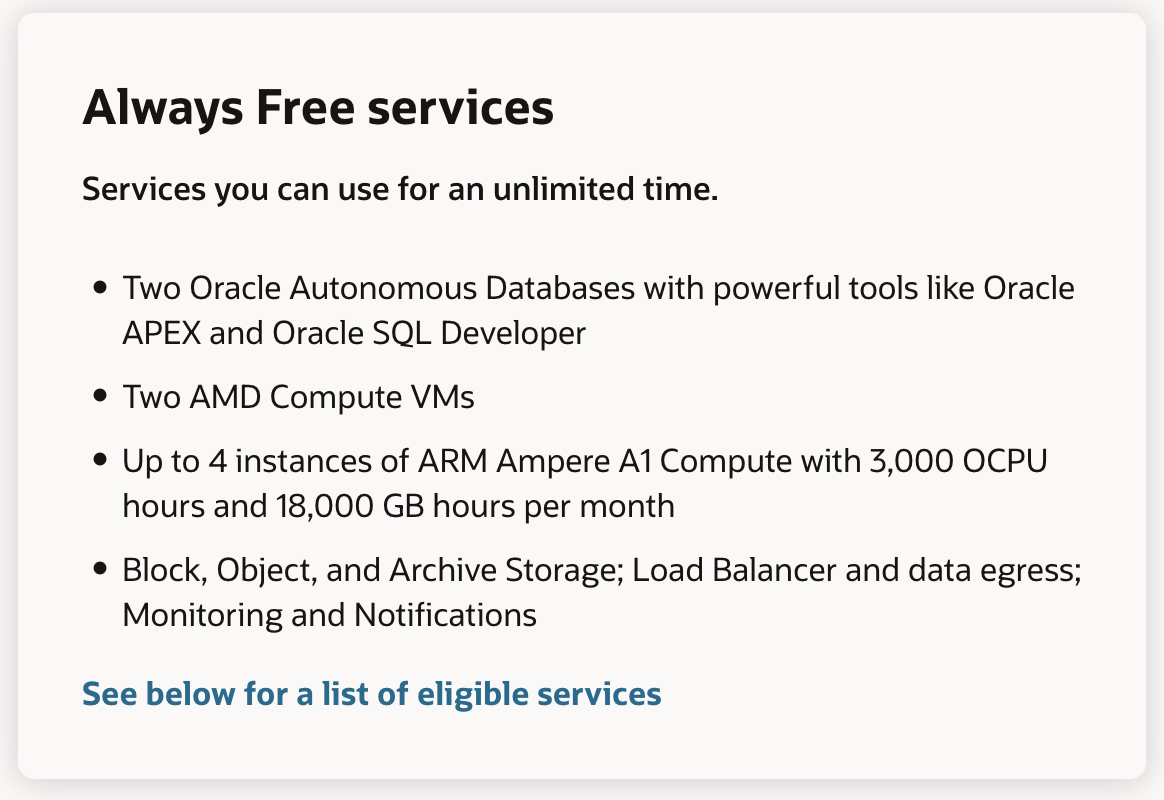Viewport: 1164px width, 800px height.
Task: Click the "3,000 OCPU" text
Action: tap(976, 461)
